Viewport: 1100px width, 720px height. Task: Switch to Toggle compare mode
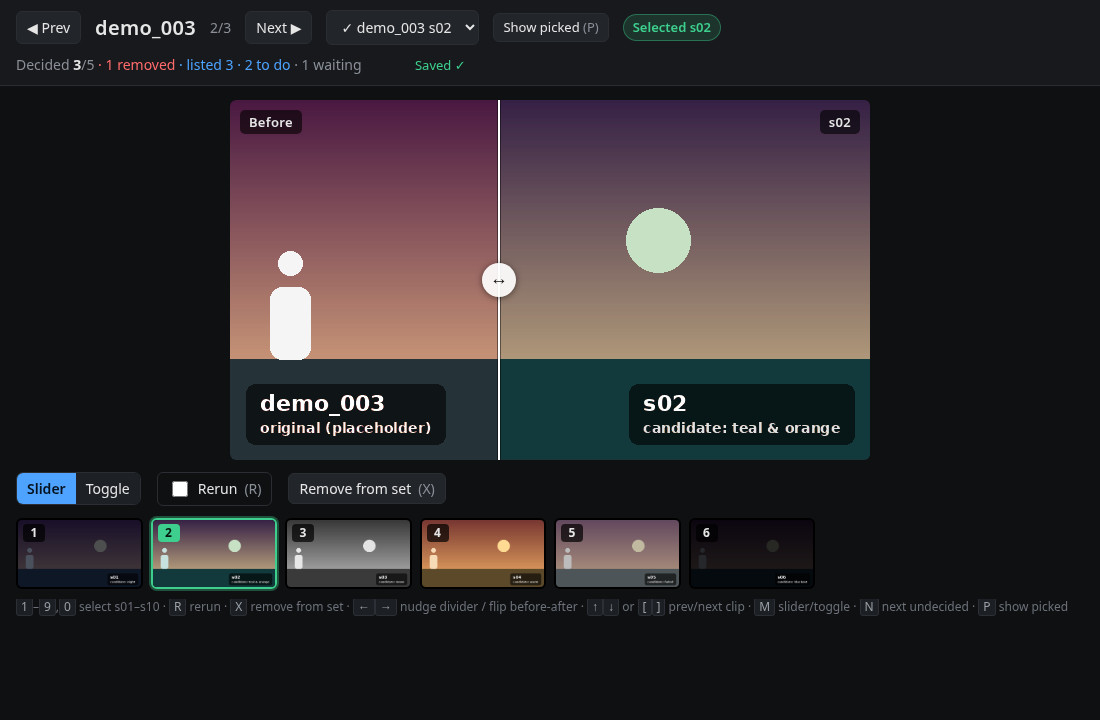(107, 489)
